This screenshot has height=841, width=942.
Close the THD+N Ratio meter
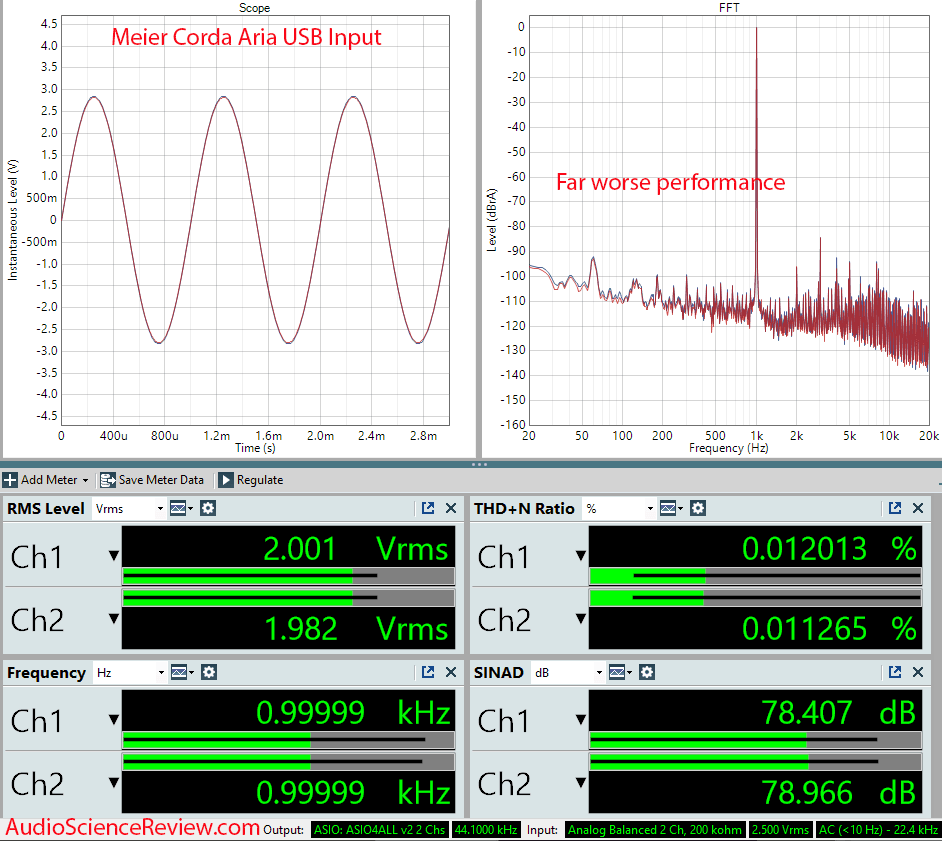point(918,508)
